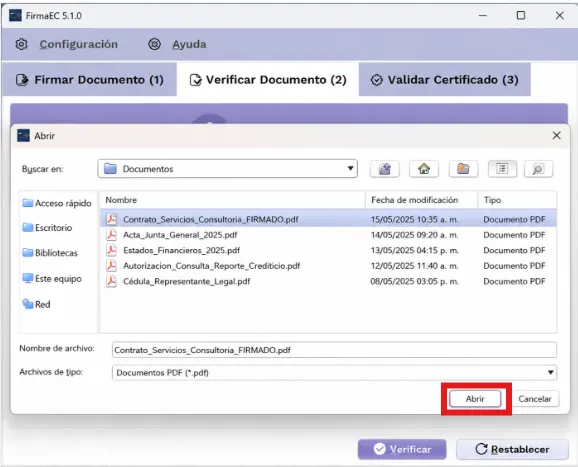
Task: Create a new folder icon
Action: click(x=463, y=169)
